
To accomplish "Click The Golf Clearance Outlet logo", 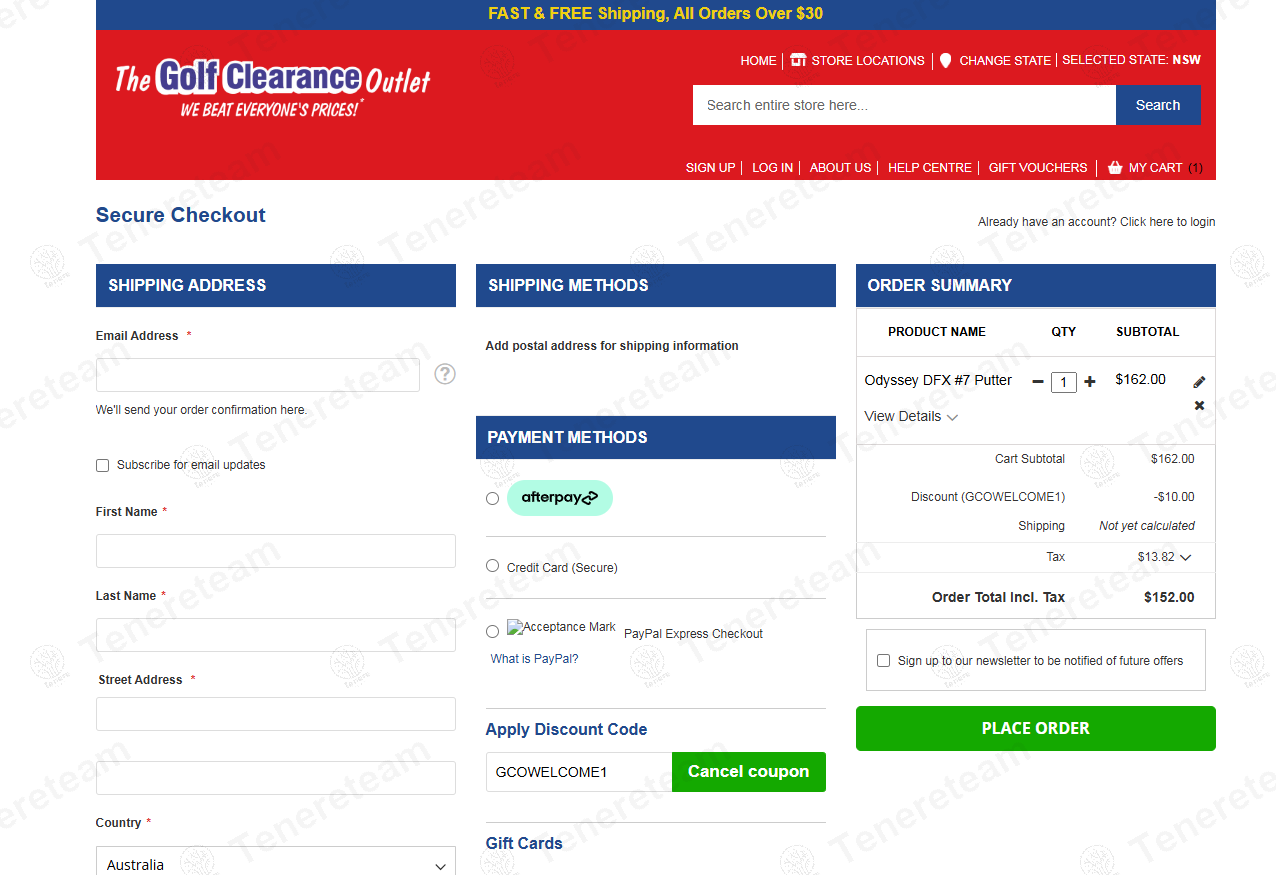I will 273,90.
